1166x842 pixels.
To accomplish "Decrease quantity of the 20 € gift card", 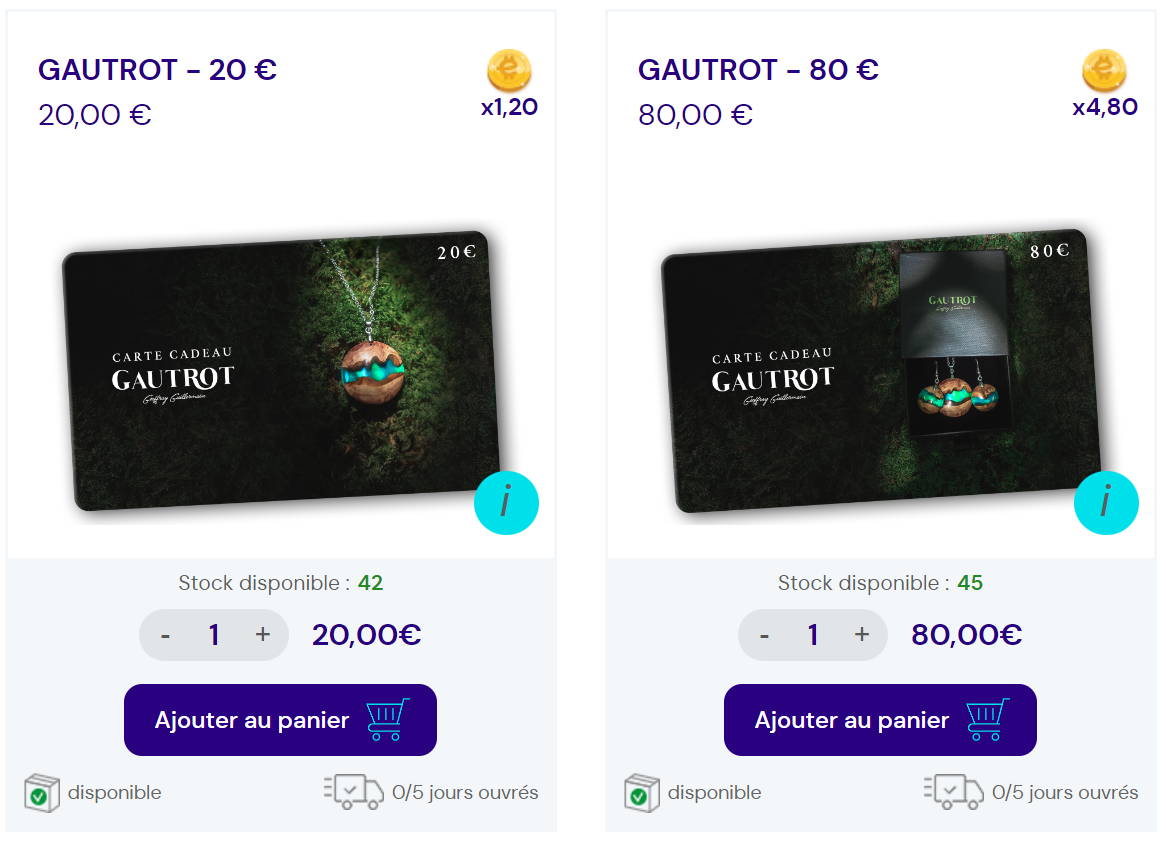I will tap(165, 635).
